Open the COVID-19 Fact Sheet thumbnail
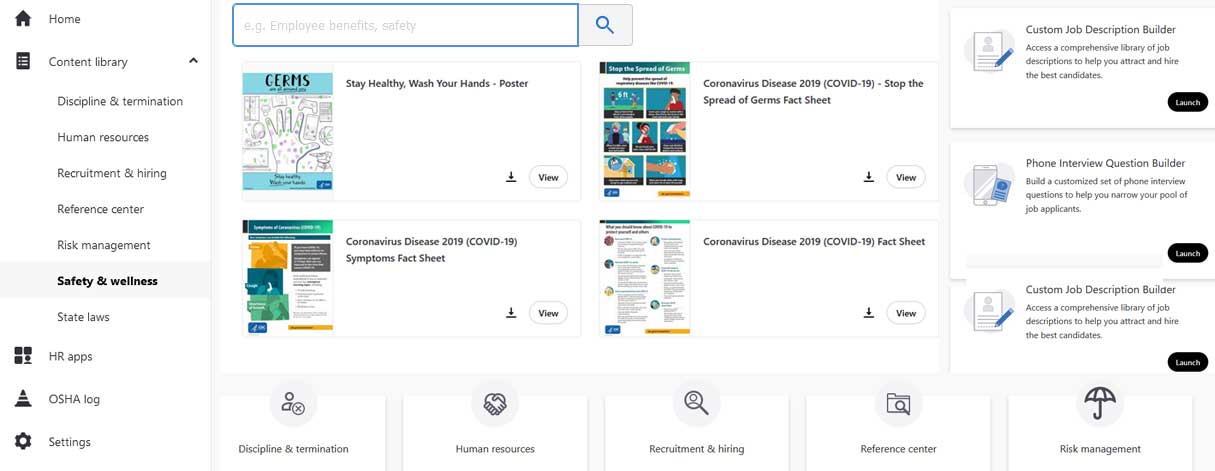Viewport: 1215px width, 471px height. (x=645, y=277)
